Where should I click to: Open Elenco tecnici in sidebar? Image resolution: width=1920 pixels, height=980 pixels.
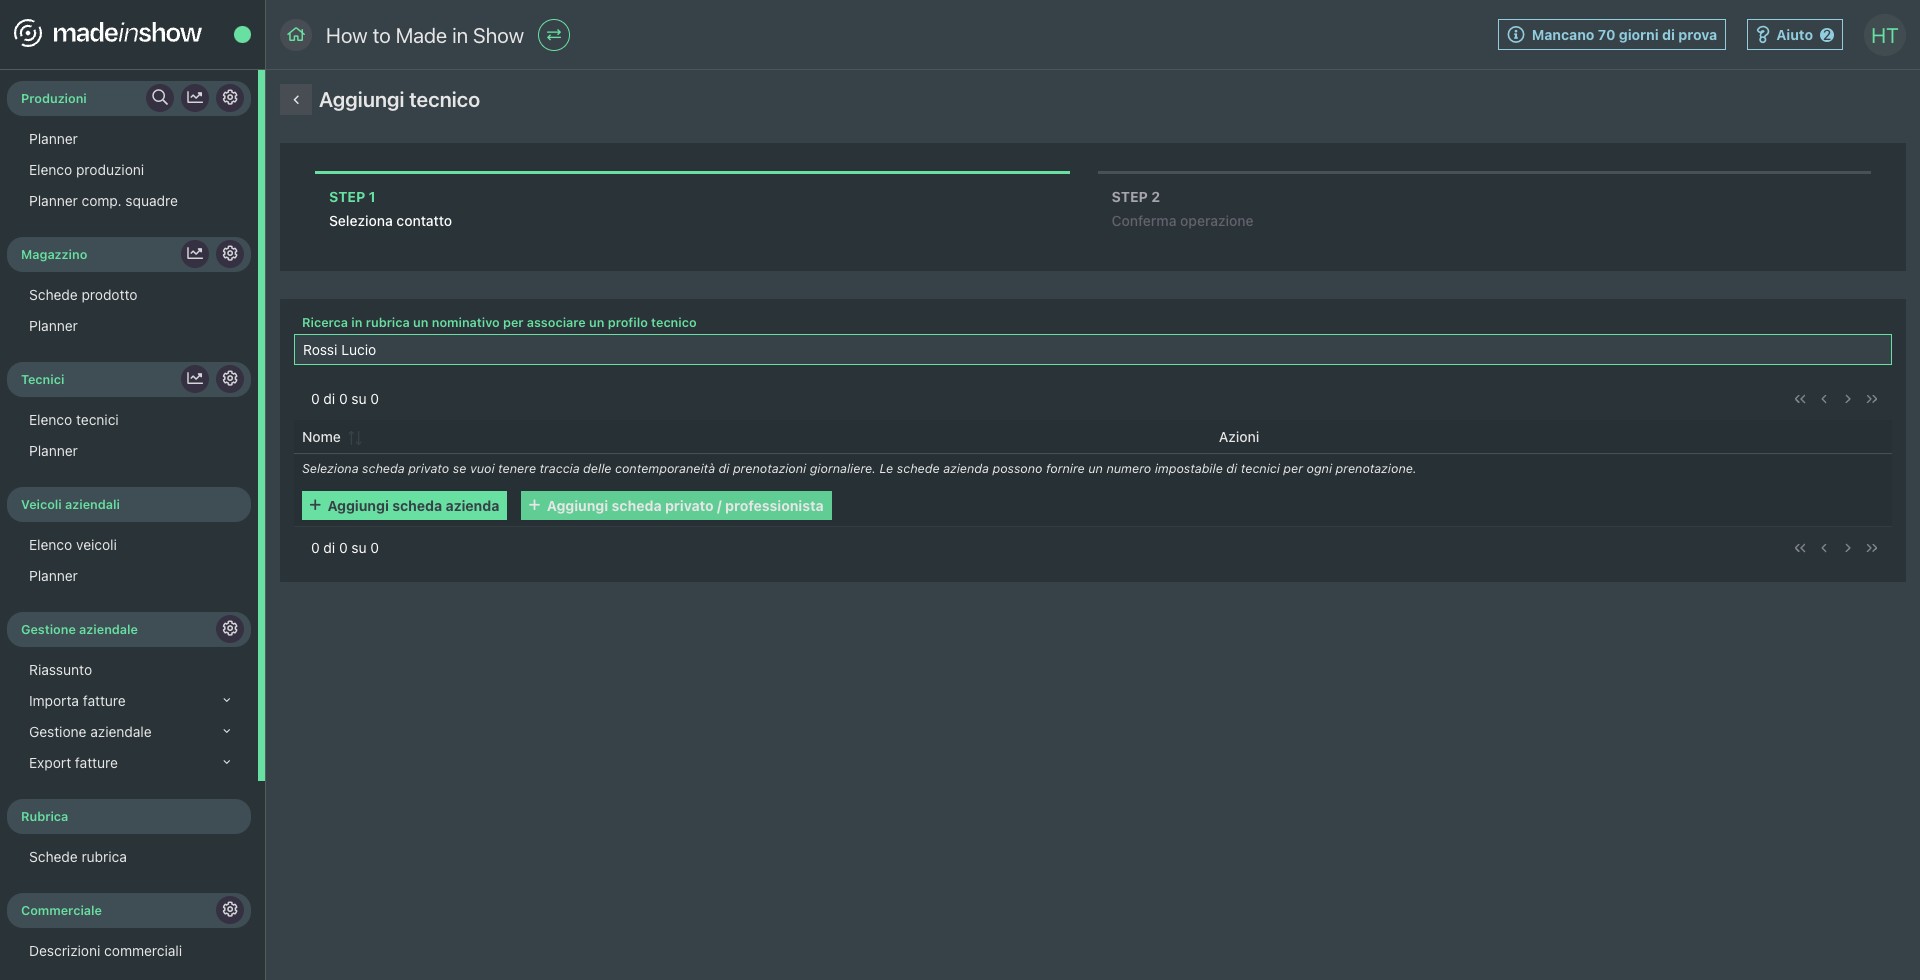tap(74, 420)
